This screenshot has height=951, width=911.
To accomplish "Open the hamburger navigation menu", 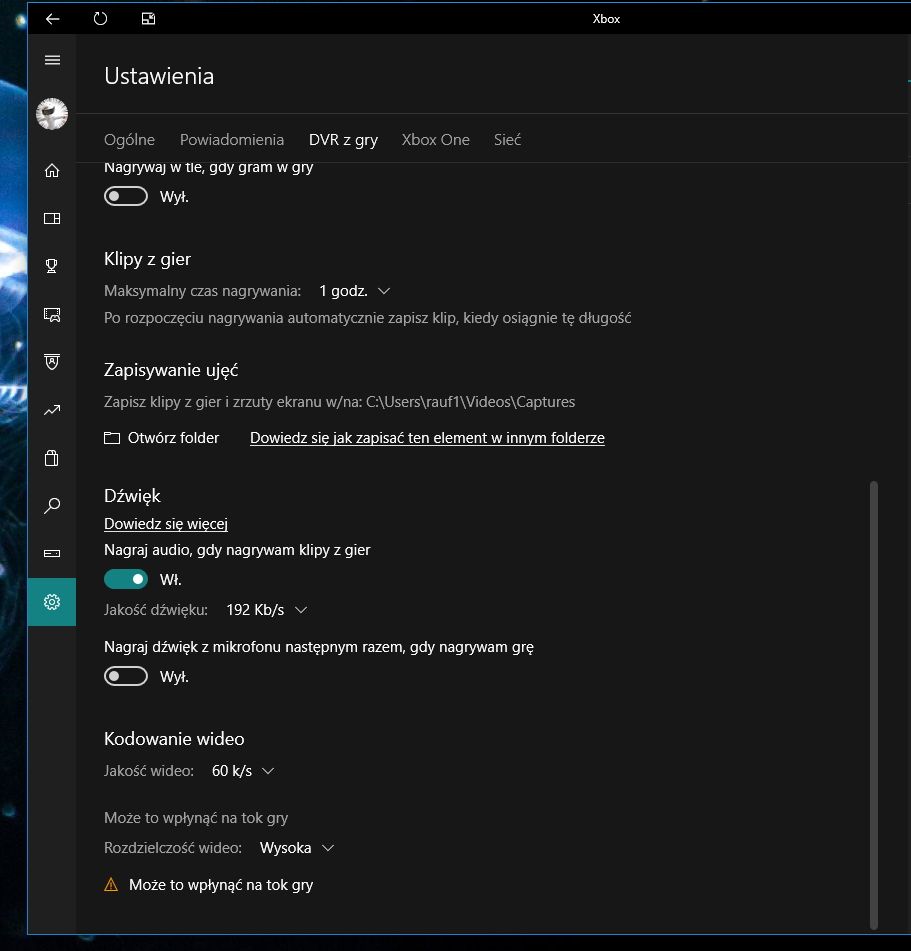I will point(52,60).
